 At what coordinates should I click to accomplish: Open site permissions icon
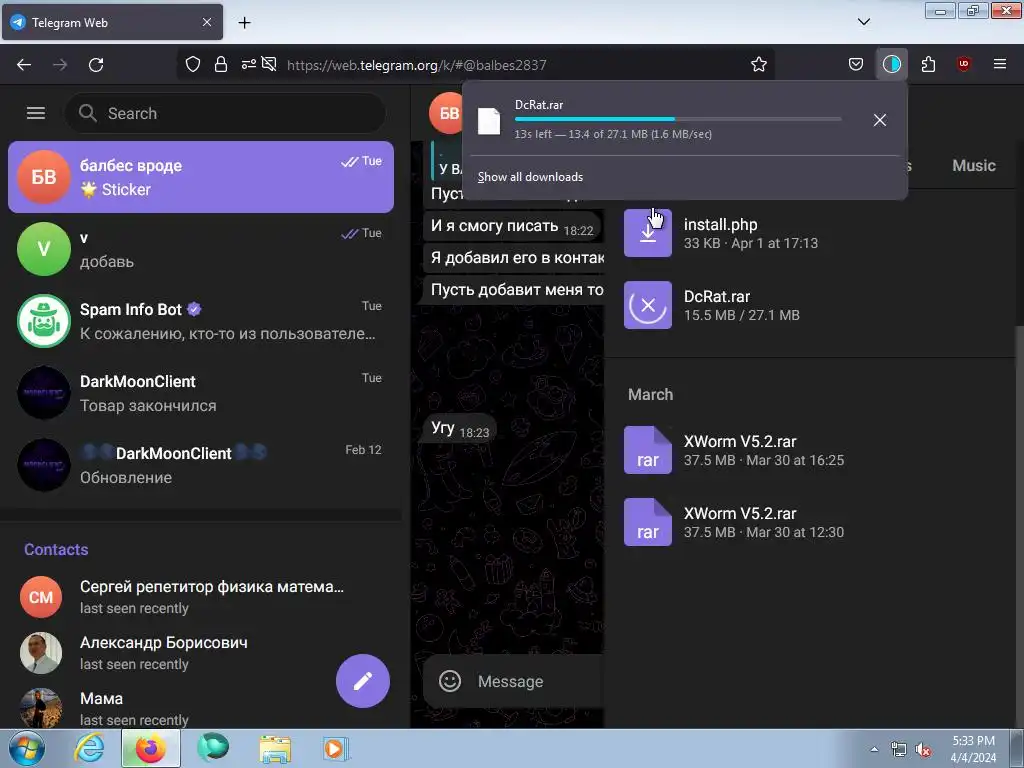pyautogui.click(x=248, y=64)
